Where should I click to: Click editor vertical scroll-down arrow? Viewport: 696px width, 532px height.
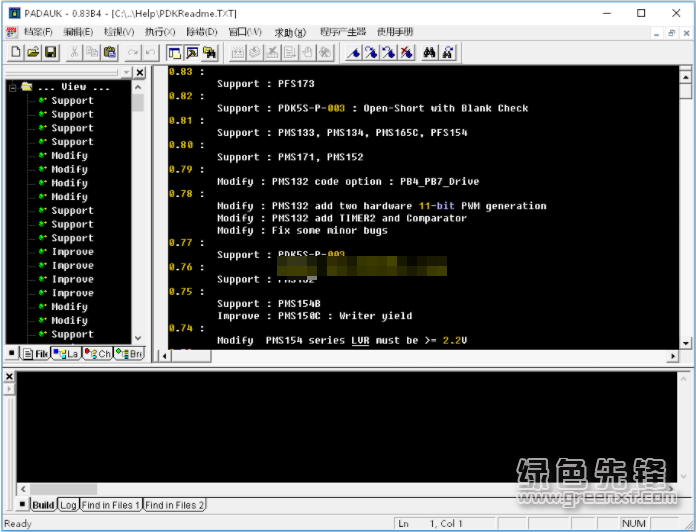click(685, 343)
